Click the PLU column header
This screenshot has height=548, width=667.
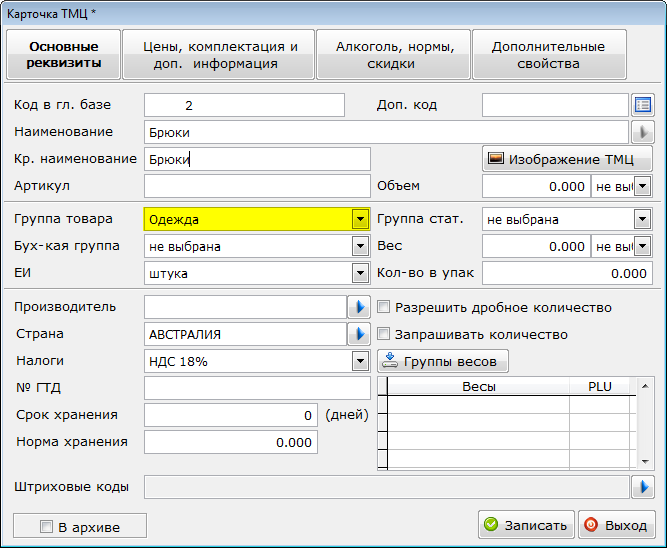click(599, 386)
